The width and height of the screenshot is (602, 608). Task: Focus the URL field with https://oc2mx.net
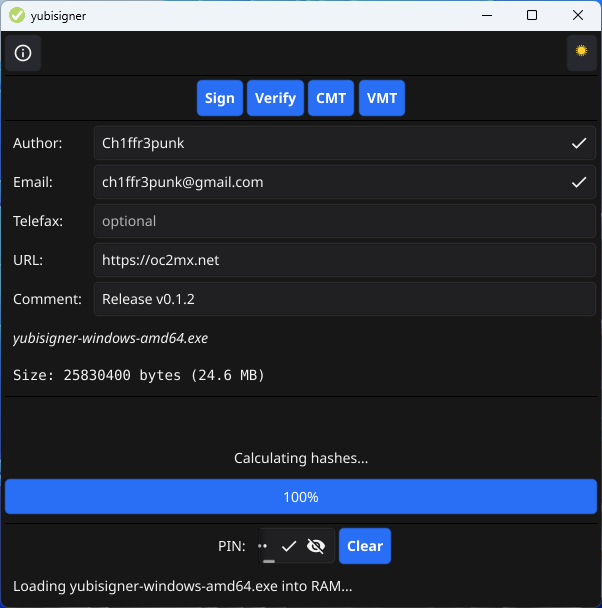(x=345, y=260)
